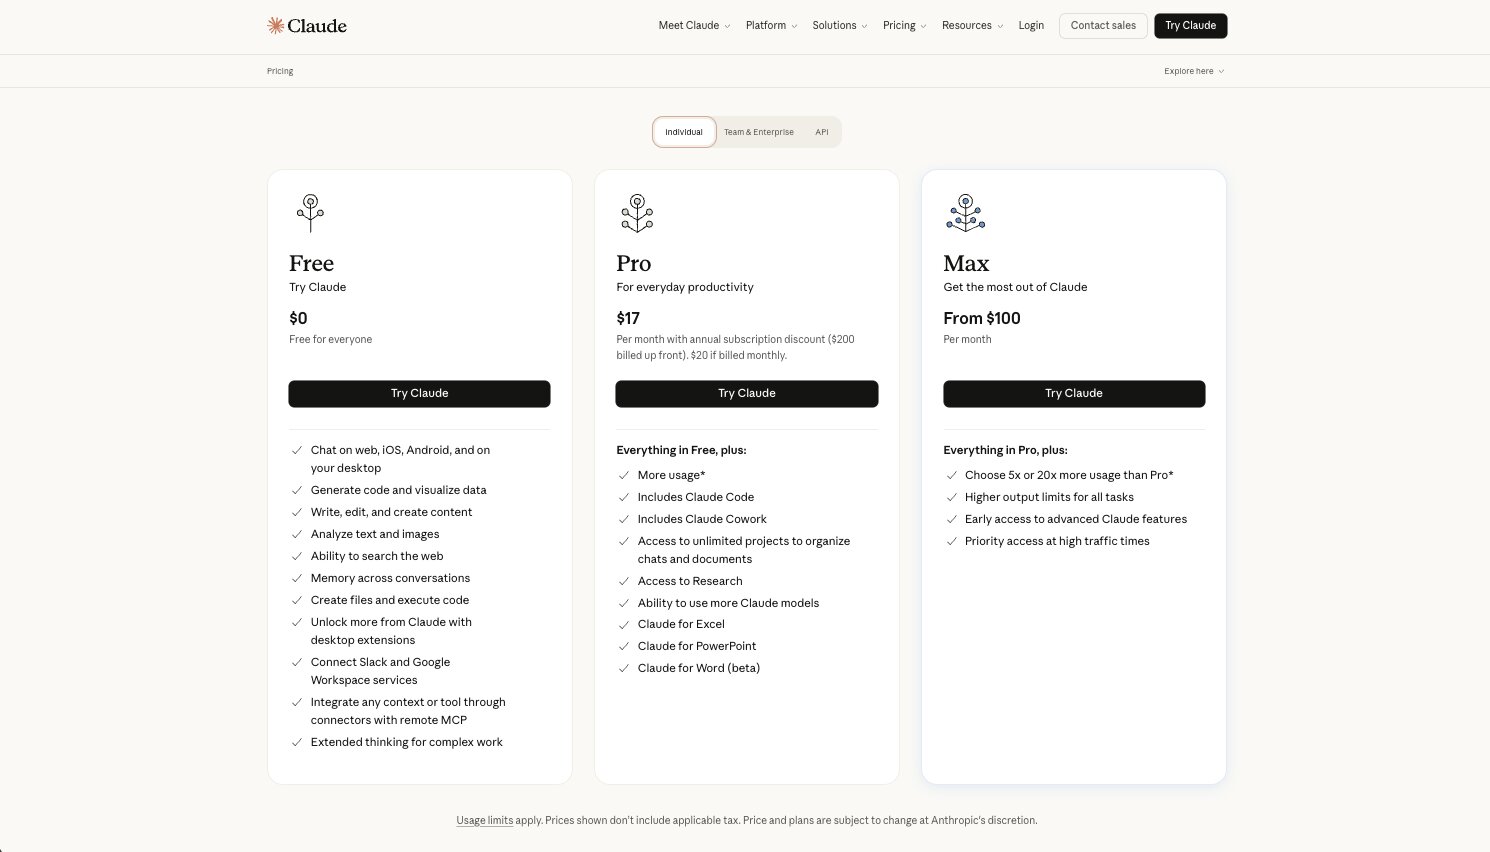Click 'Unlock more from Claude with desktop extensions'

pos(391,631)
